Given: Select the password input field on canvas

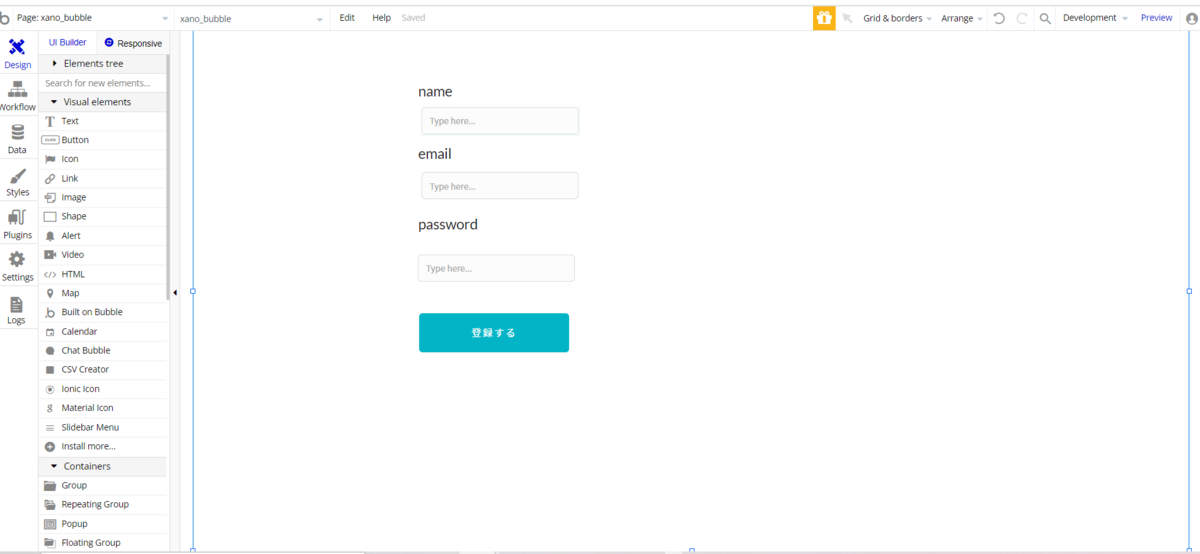Looking at the screenshot, I should point(496,268).
